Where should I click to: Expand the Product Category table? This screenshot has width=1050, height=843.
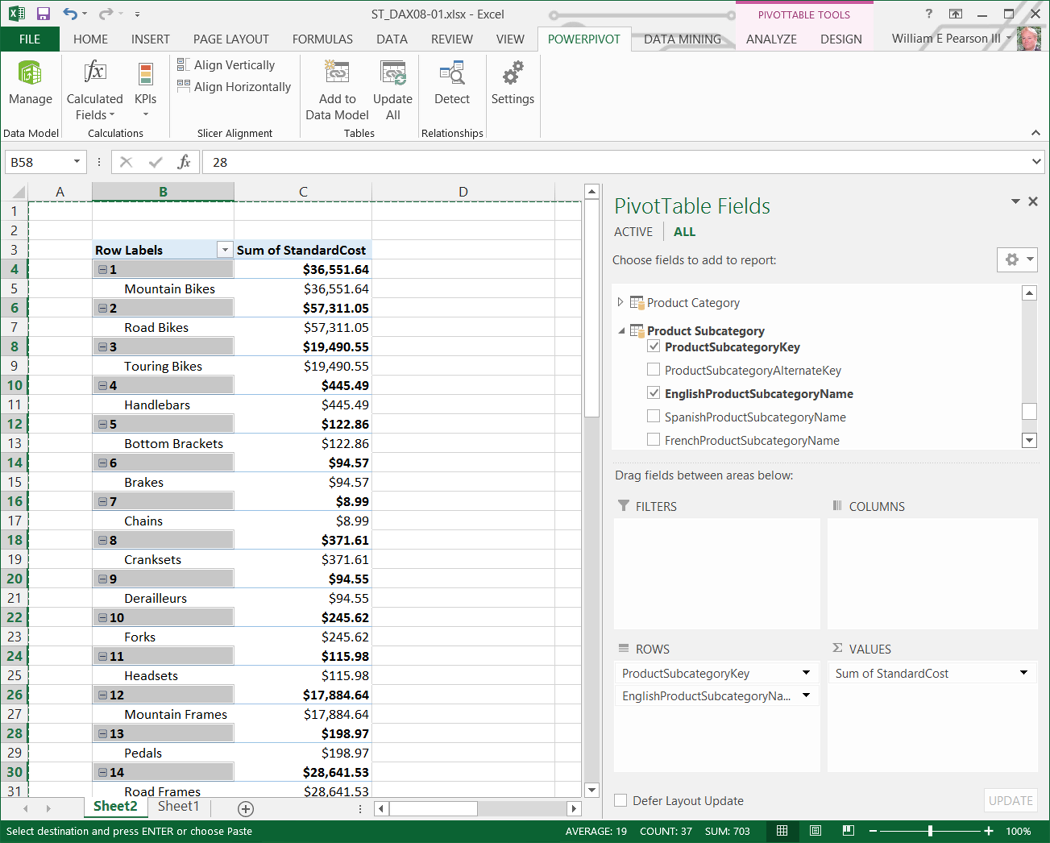tap(620, 302)
